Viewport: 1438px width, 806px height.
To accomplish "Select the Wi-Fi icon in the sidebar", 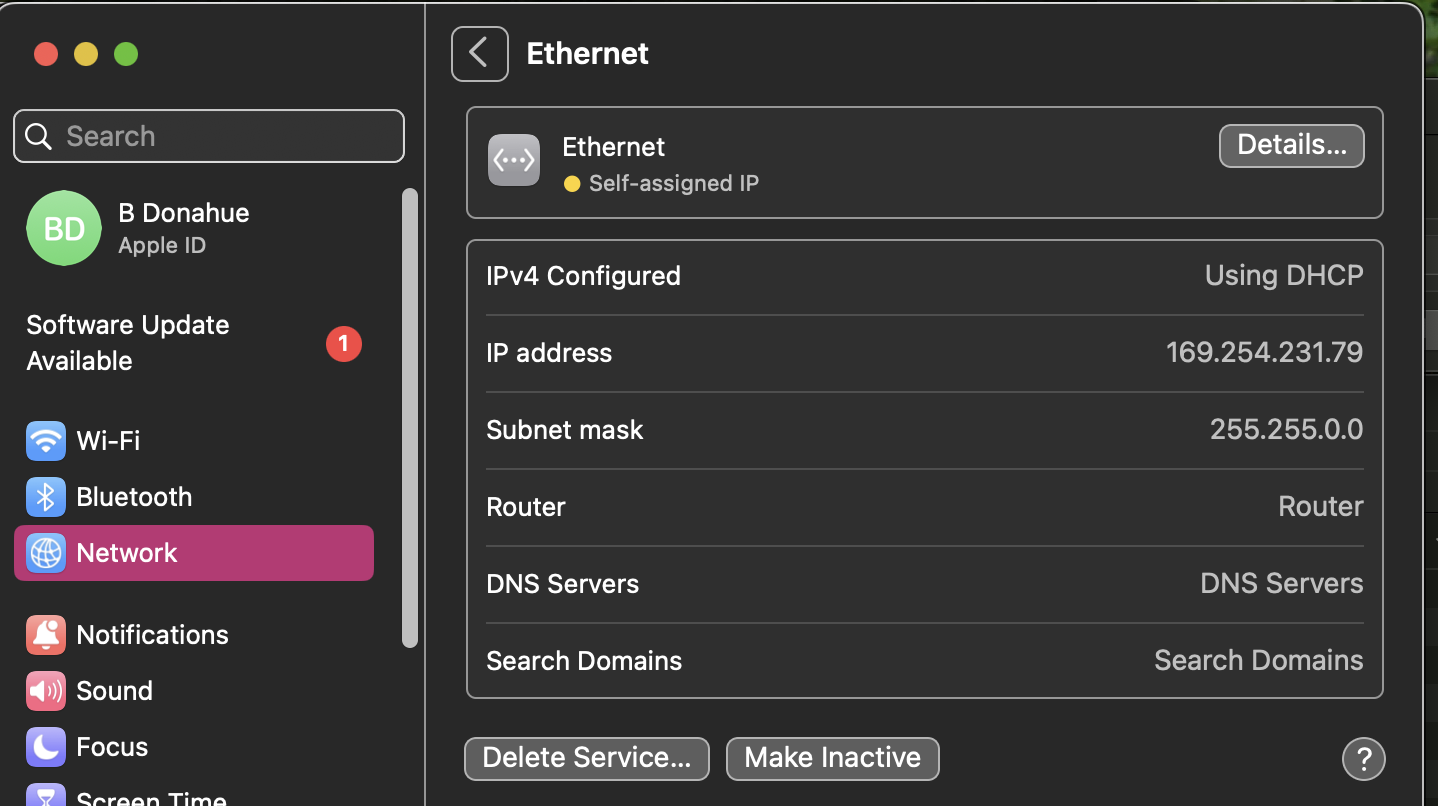I will point(44,441).
